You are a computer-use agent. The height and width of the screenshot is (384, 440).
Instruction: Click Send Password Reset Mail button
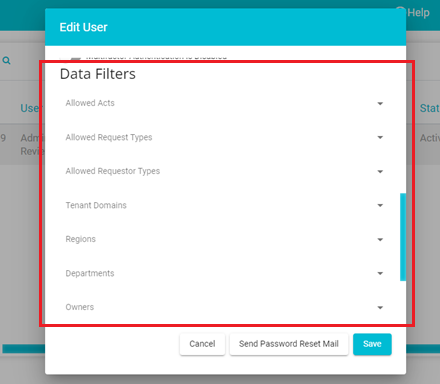[289, 344]
